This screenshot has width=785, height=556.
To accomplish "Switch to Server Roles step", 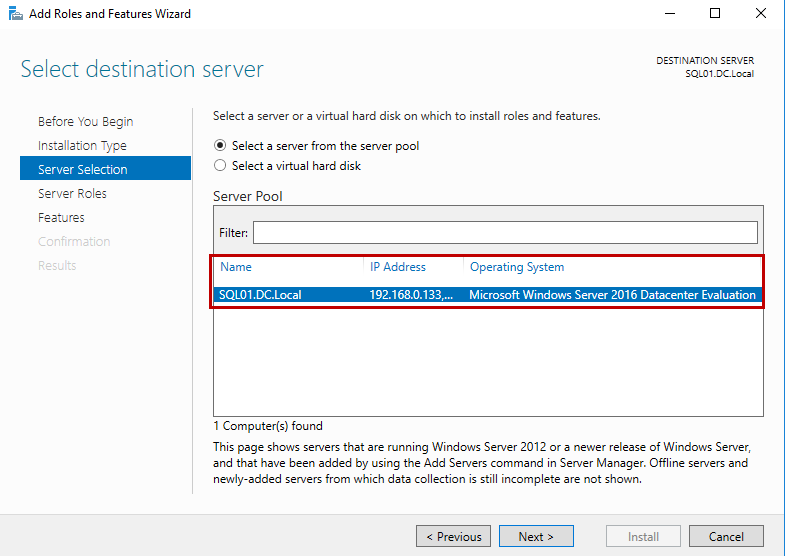I will (x=72, y=194).
